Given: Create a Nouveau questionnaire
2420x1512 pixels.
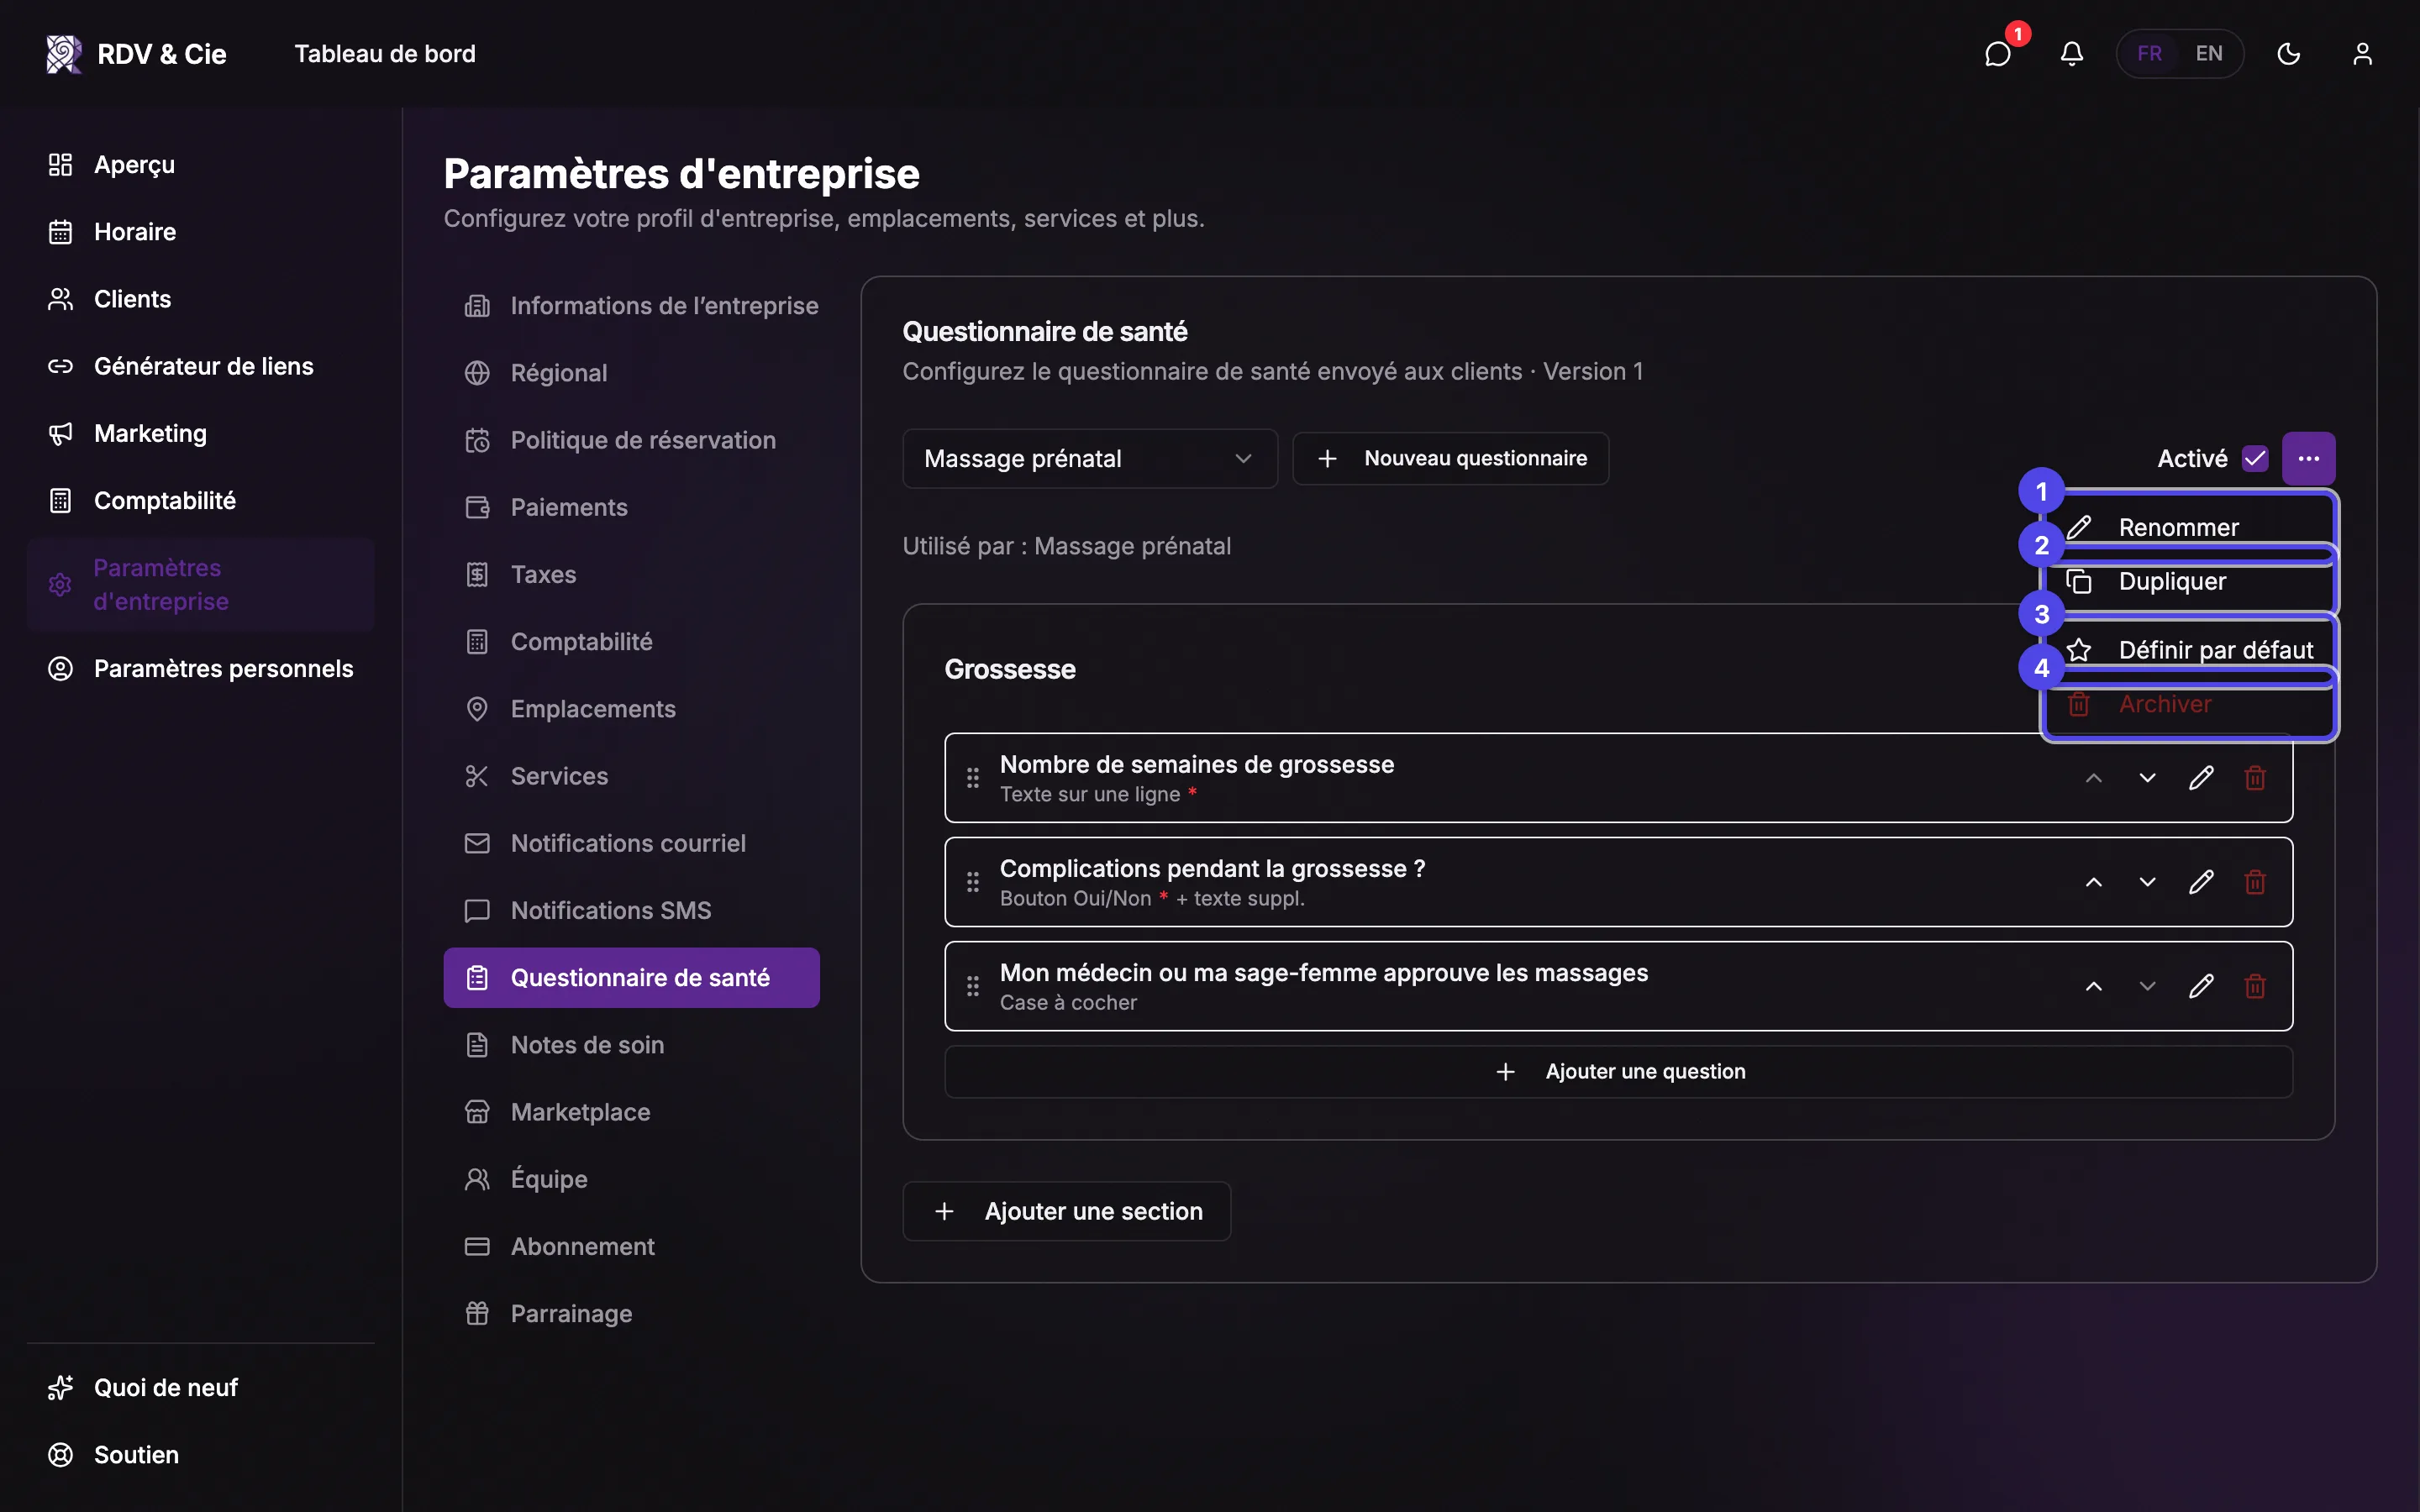Looking at the screenshot, I should pyautogui.click(x=1451, y=459).
